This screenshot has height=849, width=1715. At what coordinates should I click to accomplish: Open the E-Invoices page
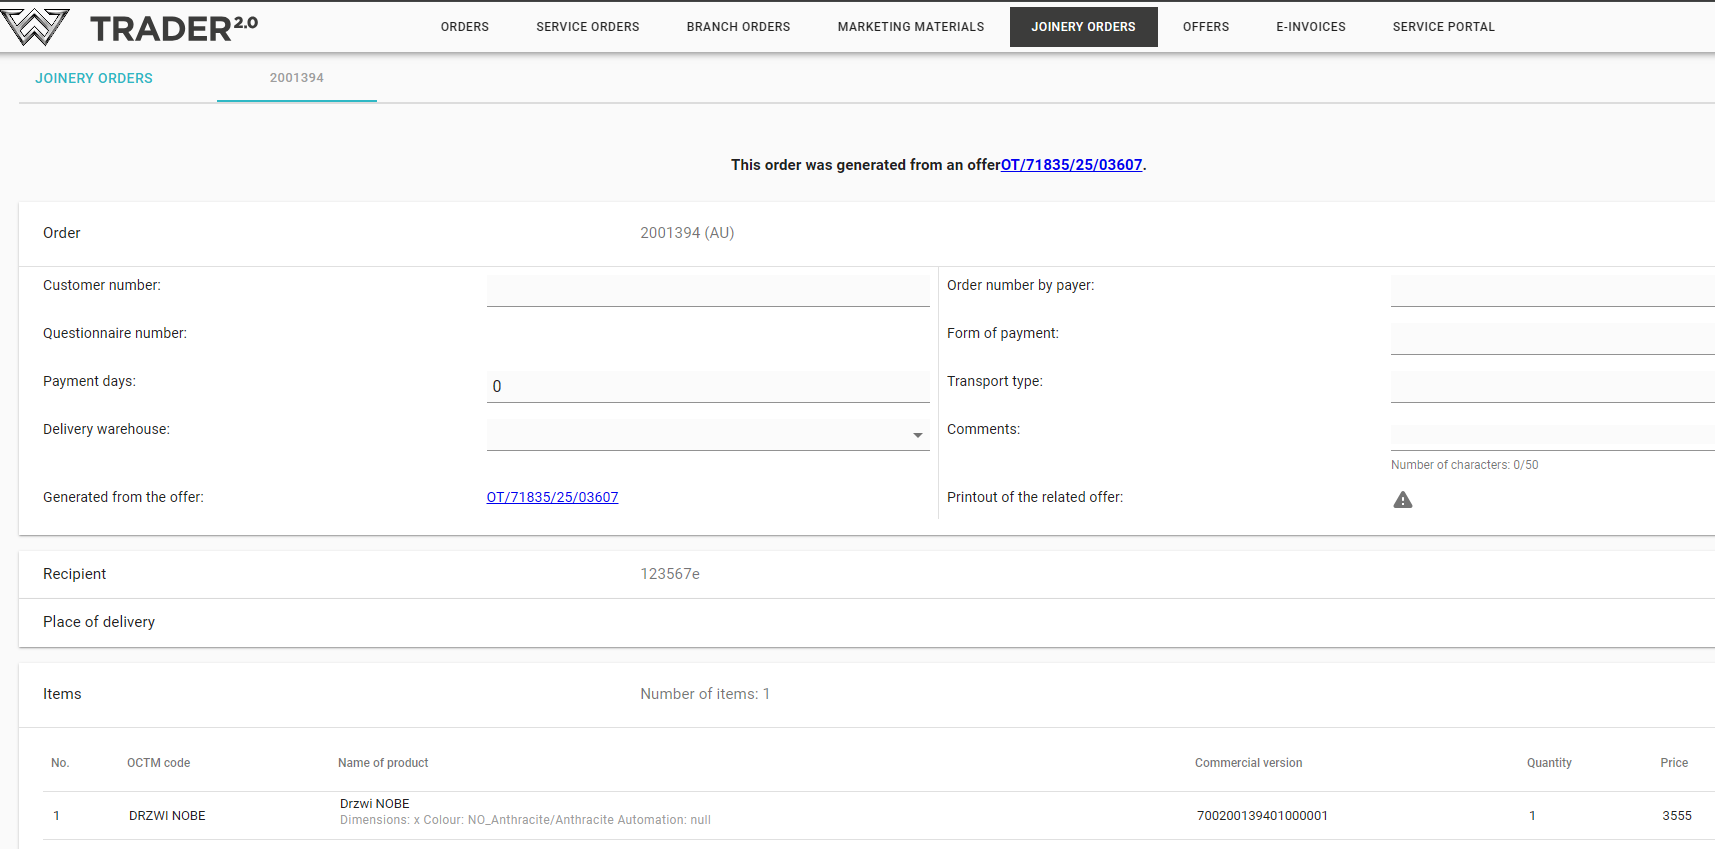click(x=1310, y=27)
